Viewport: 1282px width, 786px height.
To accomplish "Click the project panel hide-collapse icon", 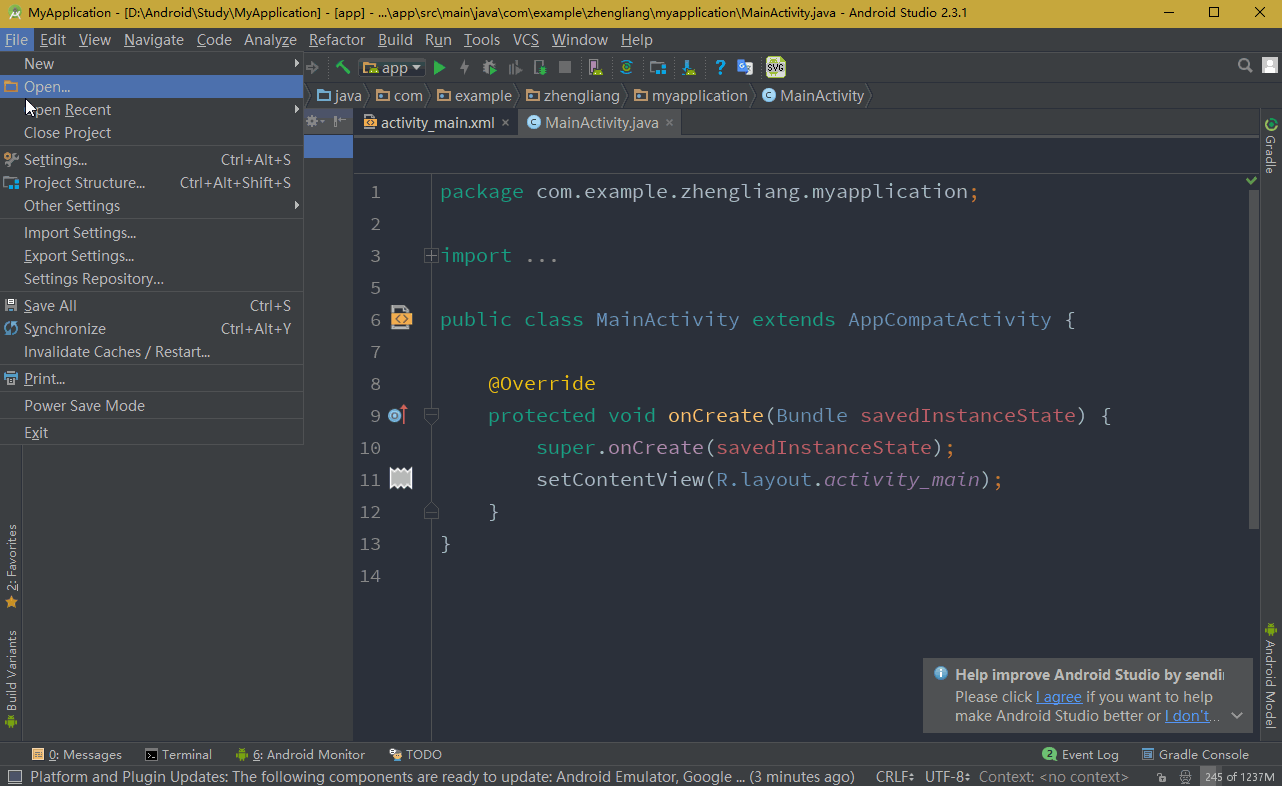I will 339,121.
